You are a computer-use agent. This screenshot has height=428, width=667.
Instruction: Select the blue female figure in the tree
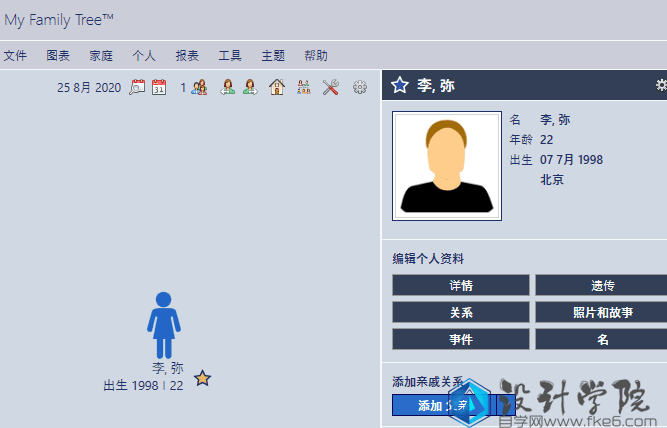[164, 325]
